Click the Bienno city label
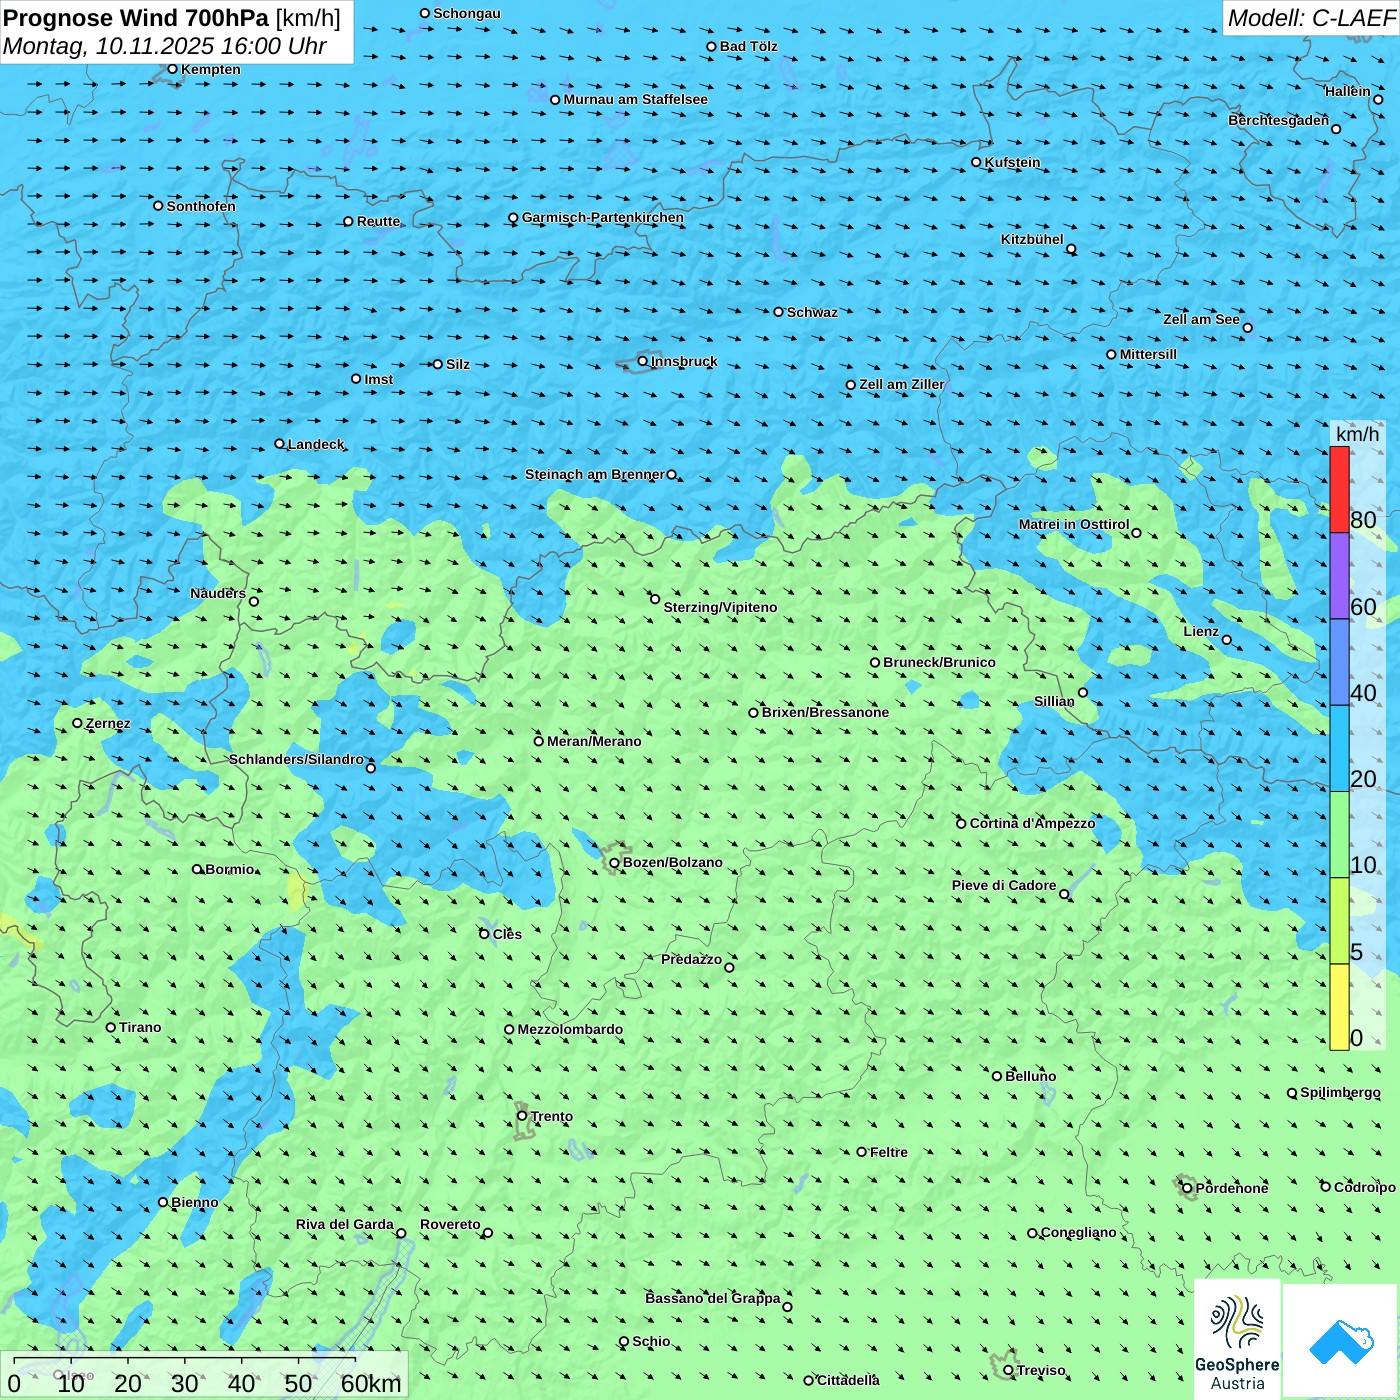Viewport: 1400px width, 1400px height. click(x=194, y=1202)
